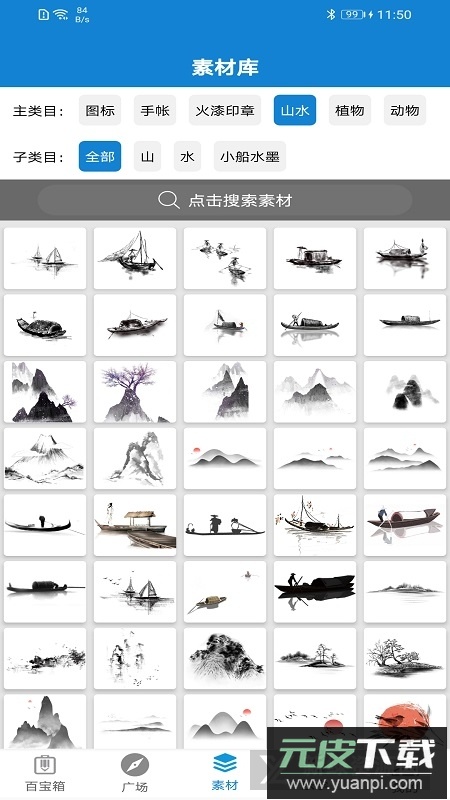Open the dark woven-canopy boat thumbnail
Viewport: 450px width, 800px height.
coord(45,325)
